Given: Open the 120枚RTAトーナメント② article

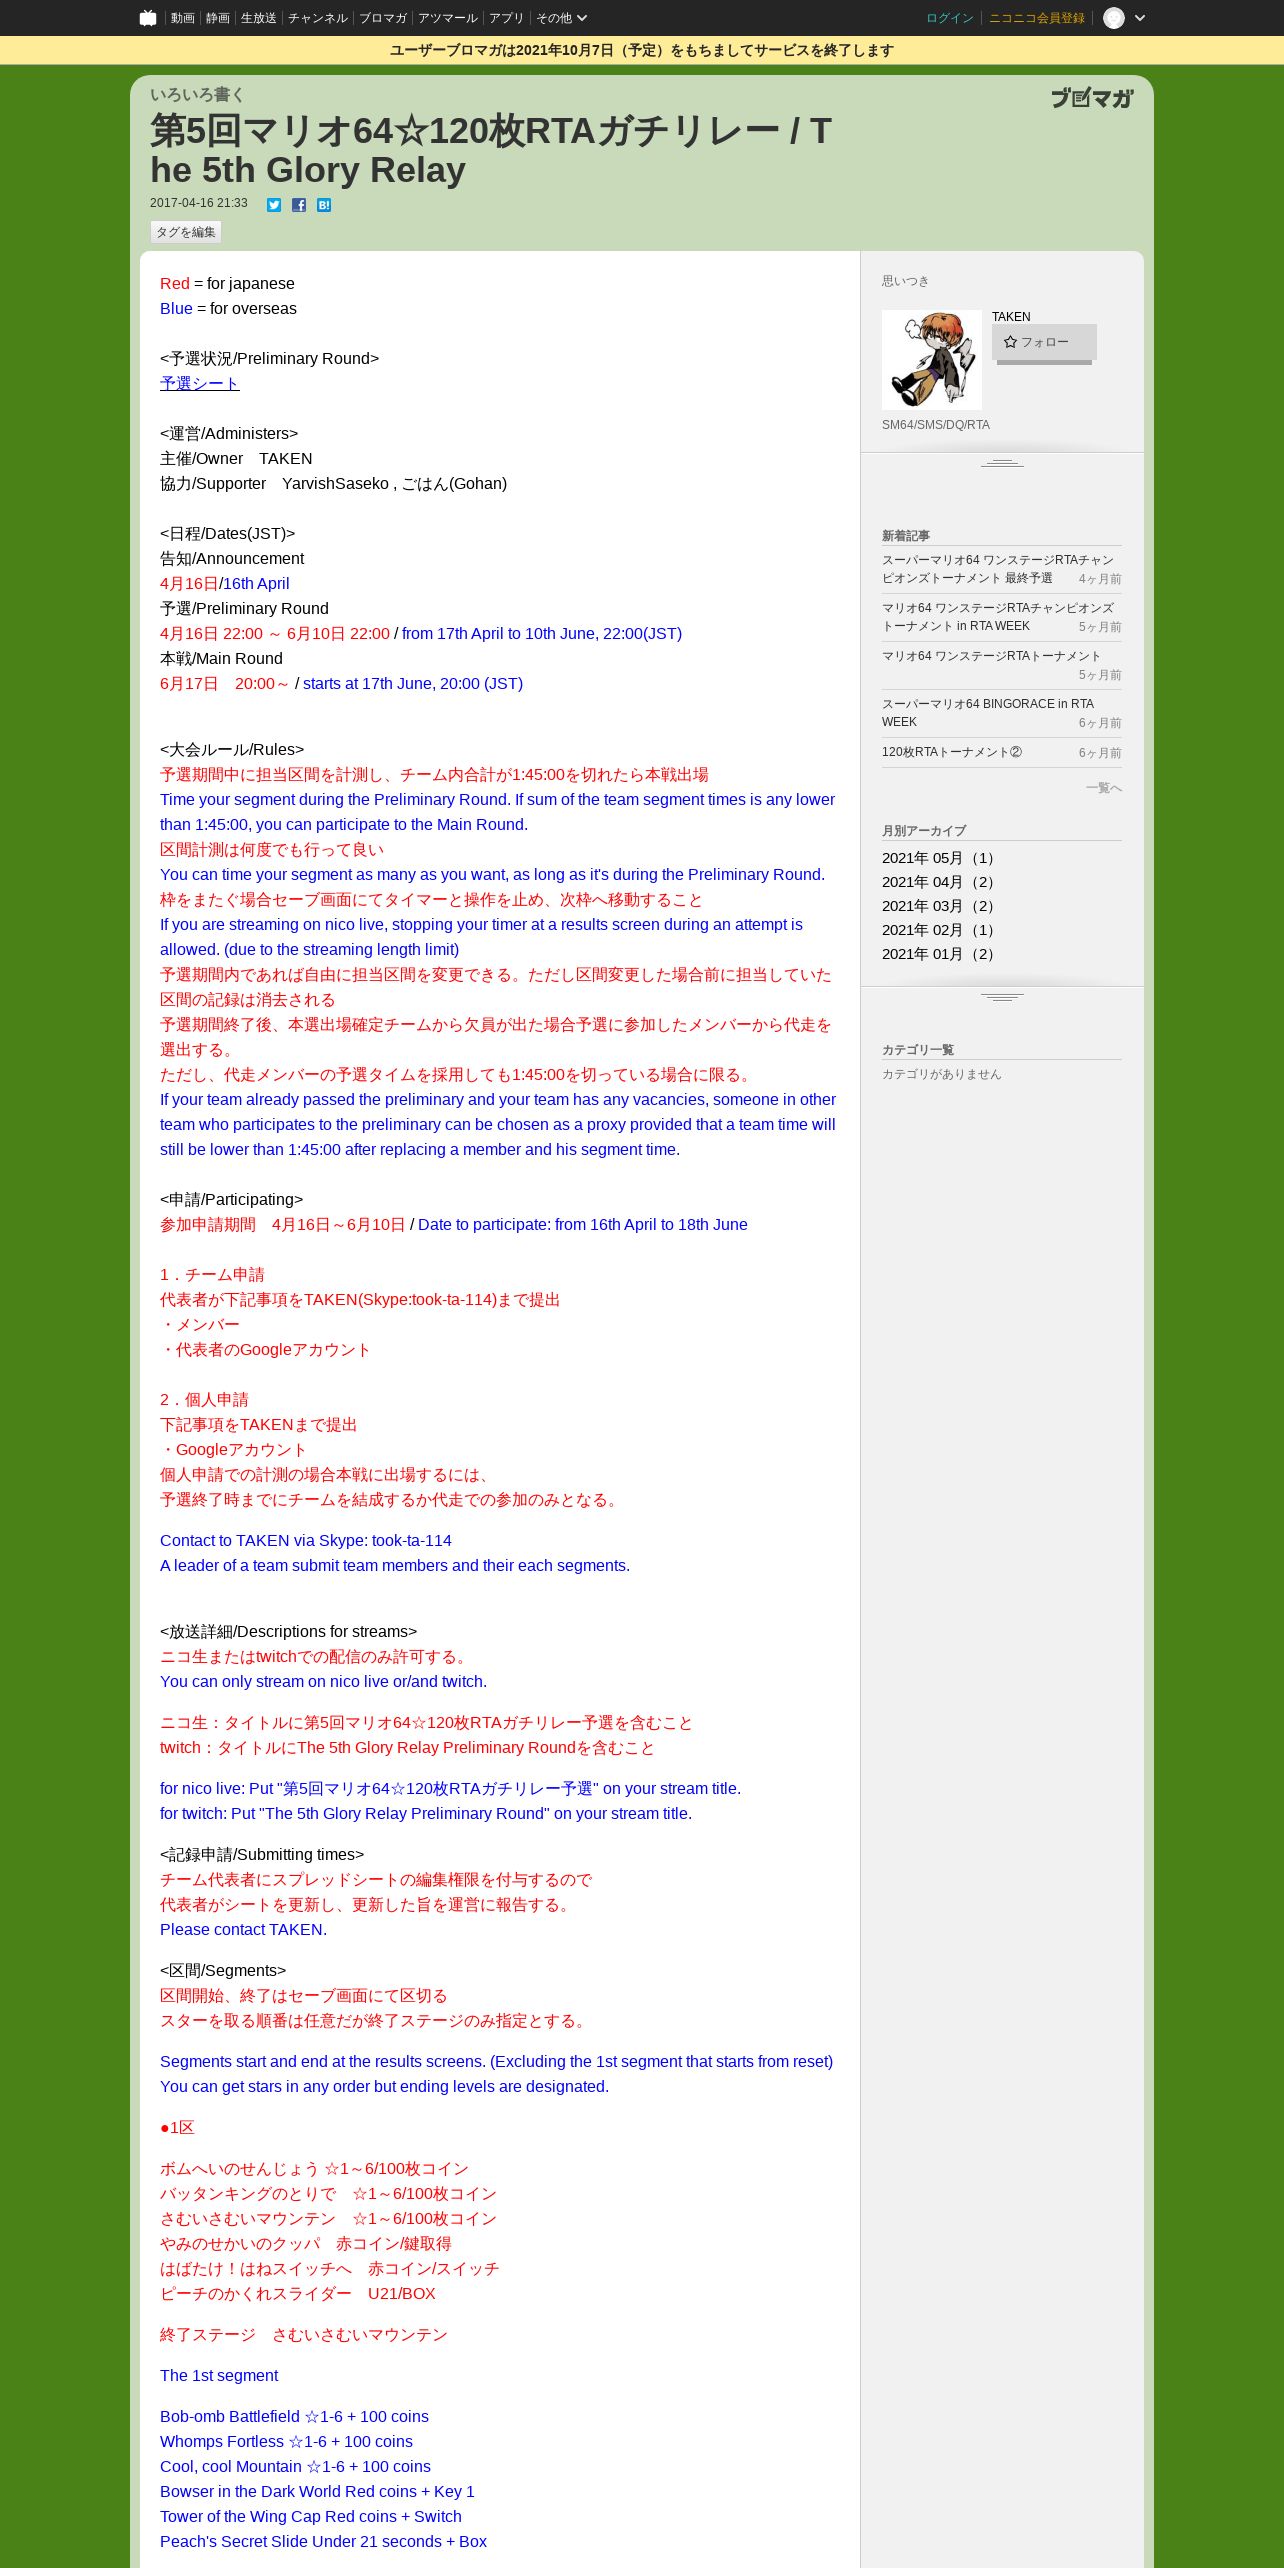Looking at the screenshot, I should coord(952,752).
